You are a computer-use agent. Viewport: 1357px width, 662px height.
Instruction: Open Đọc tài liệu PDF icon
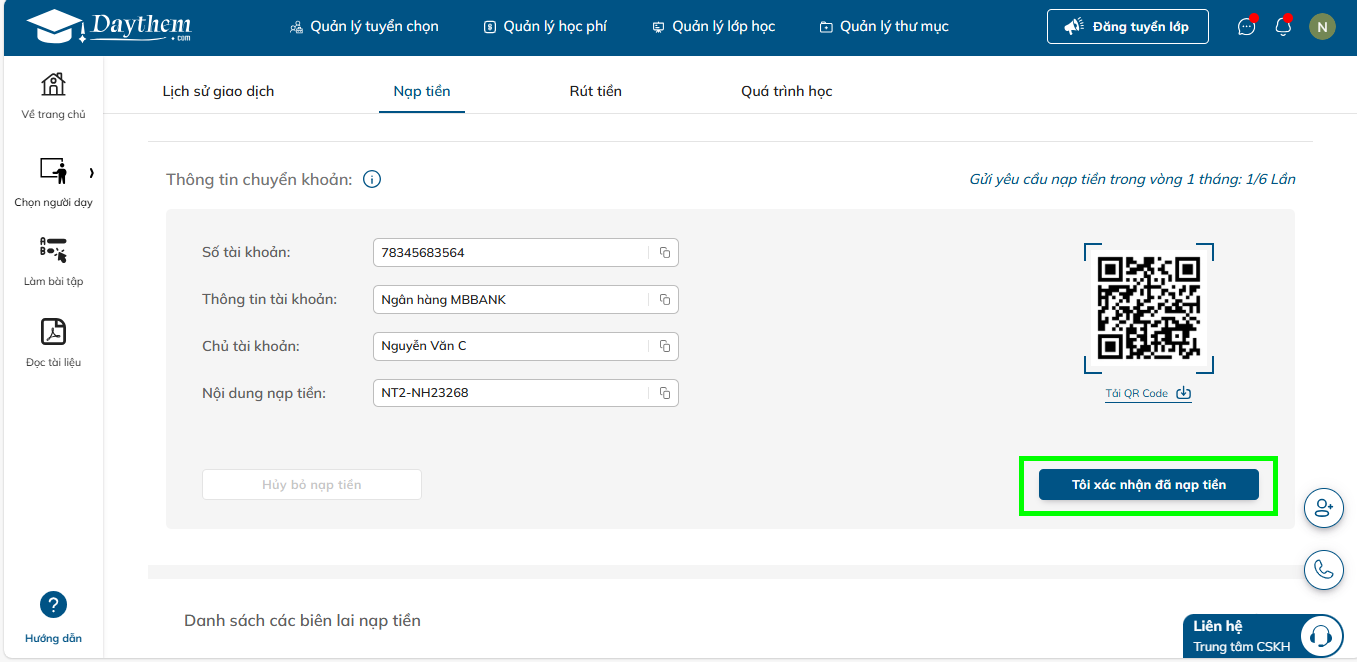pos(53,331)
